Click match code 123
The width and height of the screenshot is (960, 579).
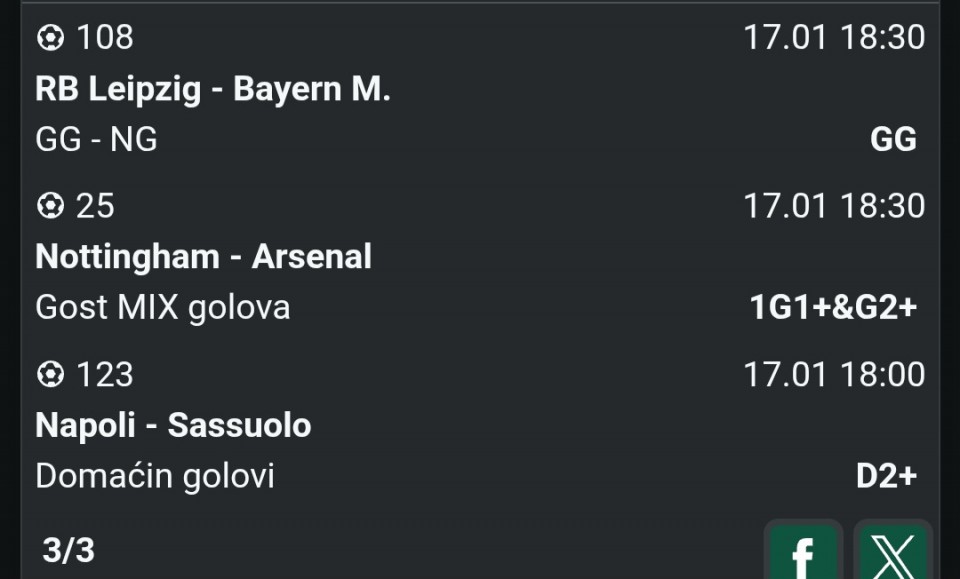[105, 375]
